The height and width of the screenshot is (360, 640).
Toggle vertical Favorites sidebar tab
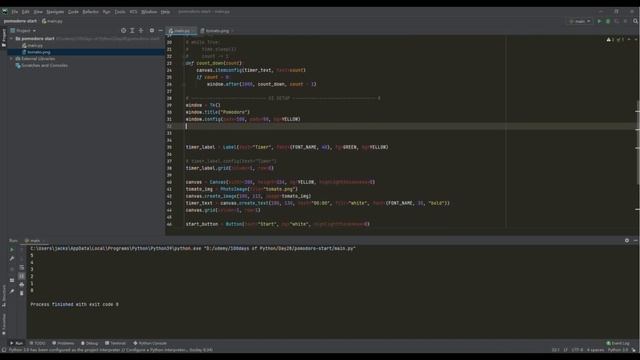tap(4, 324)
